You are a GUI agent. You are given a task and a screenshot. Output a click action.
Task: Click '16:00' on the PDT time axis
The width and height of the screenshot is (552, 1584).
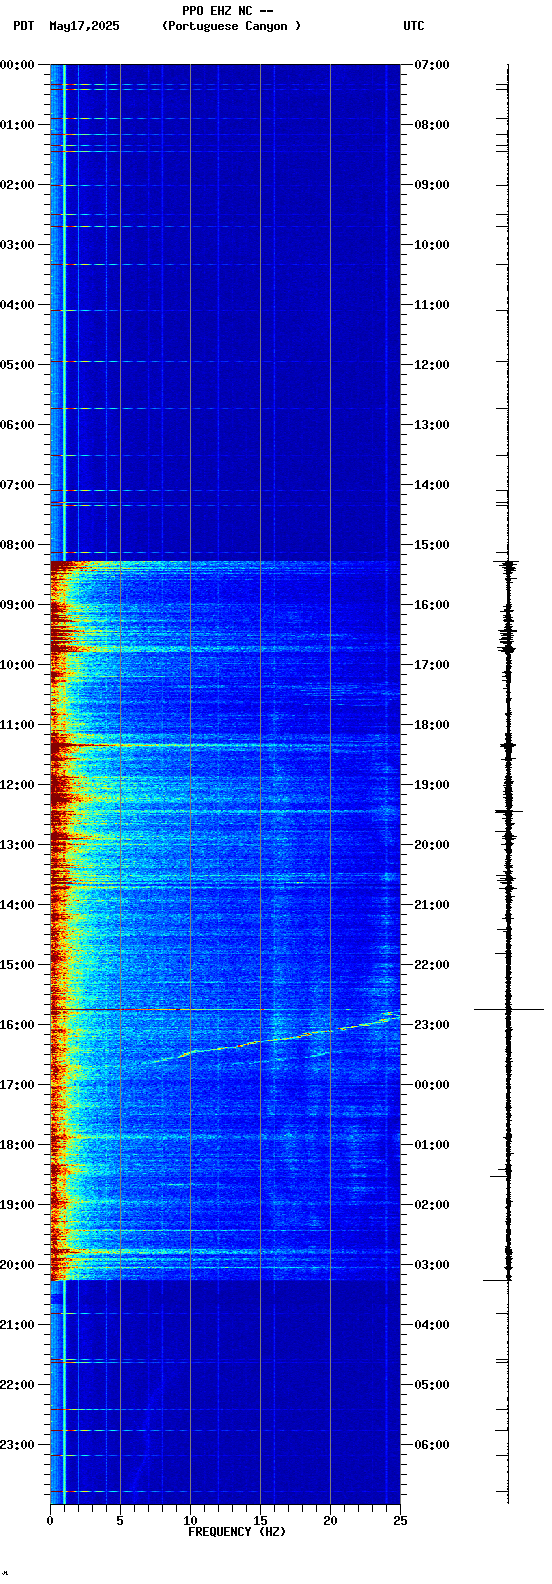pos(18,1025)
